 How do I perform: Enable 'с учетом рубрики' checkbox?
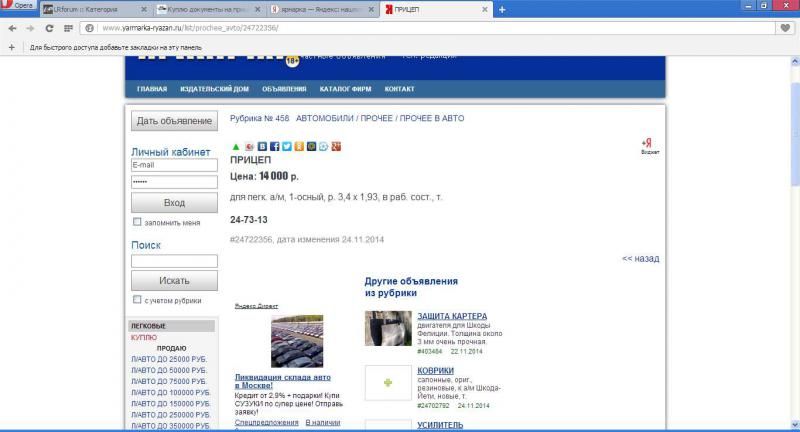click(x=137, y=300)
